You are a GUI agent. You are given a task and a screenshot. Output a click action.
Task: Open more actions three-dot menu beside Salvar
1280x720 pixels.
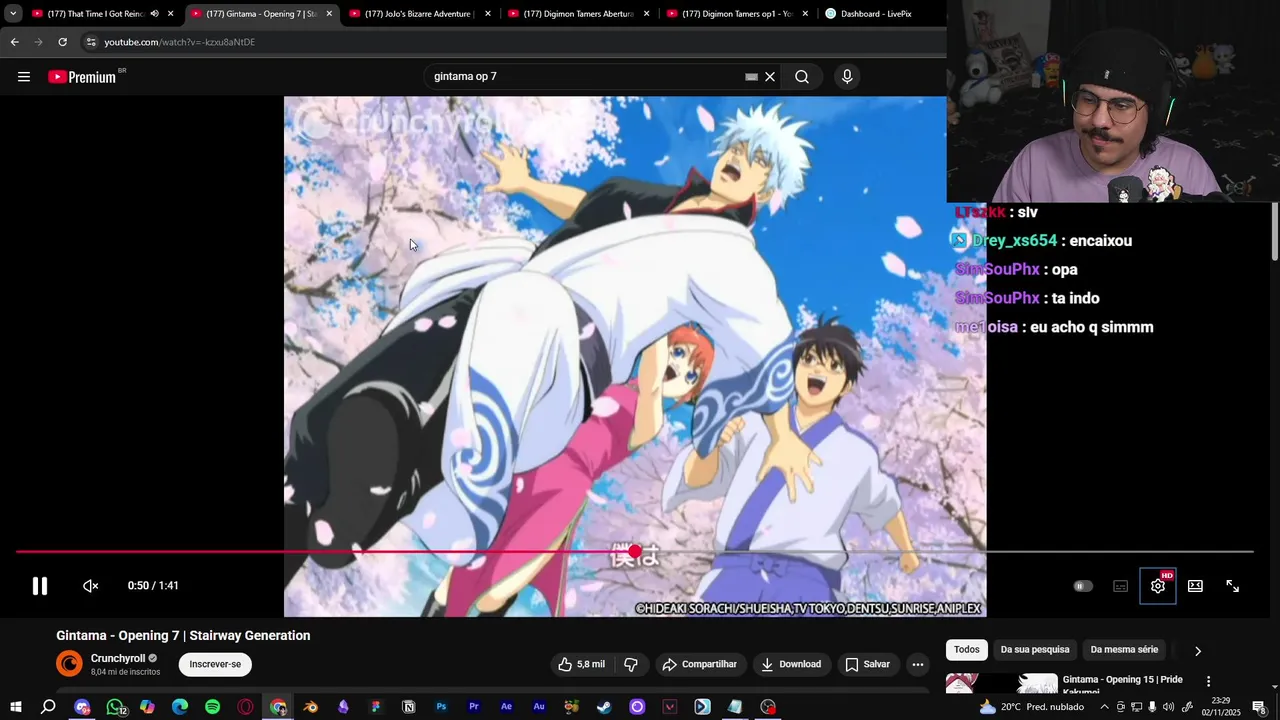[918, 664]
